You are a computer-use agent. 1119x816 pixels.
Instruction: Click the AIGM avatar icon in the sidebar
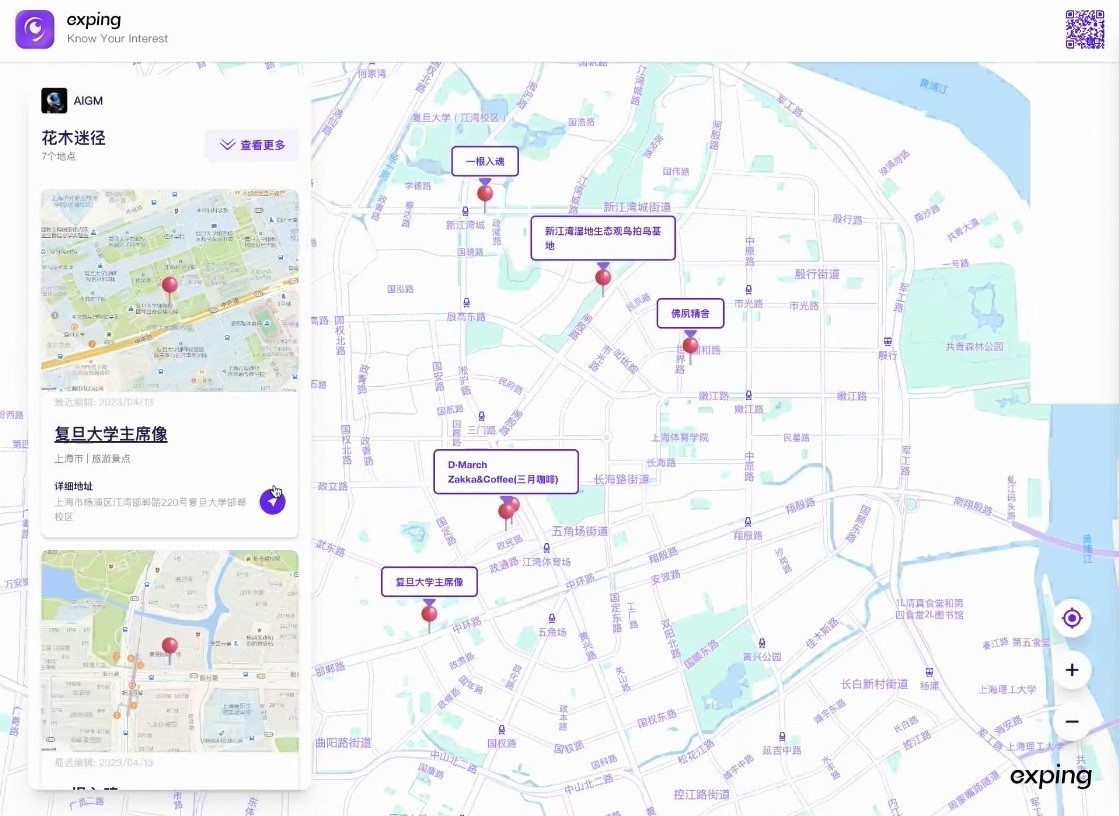(x=53, y=99)
